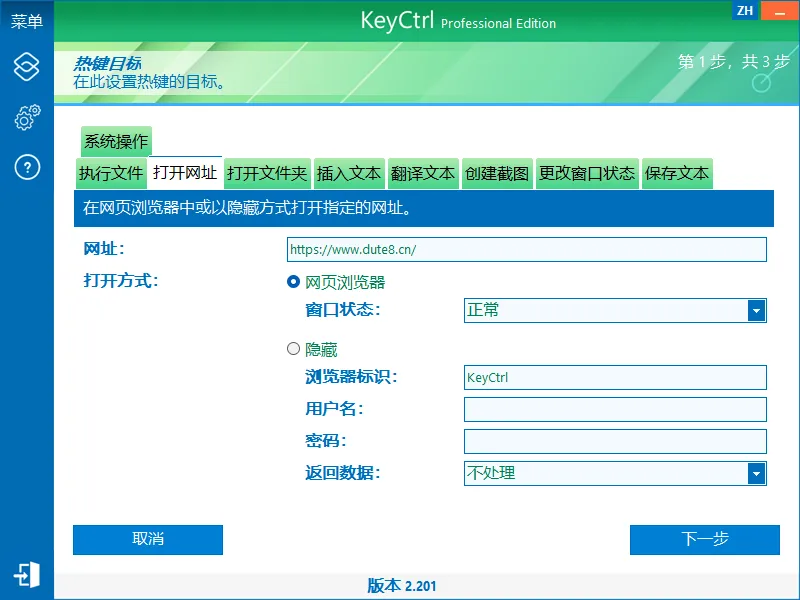The image size is (800, 600).
Task: Open the 翻译文本 tab
Action: (423, 173)
